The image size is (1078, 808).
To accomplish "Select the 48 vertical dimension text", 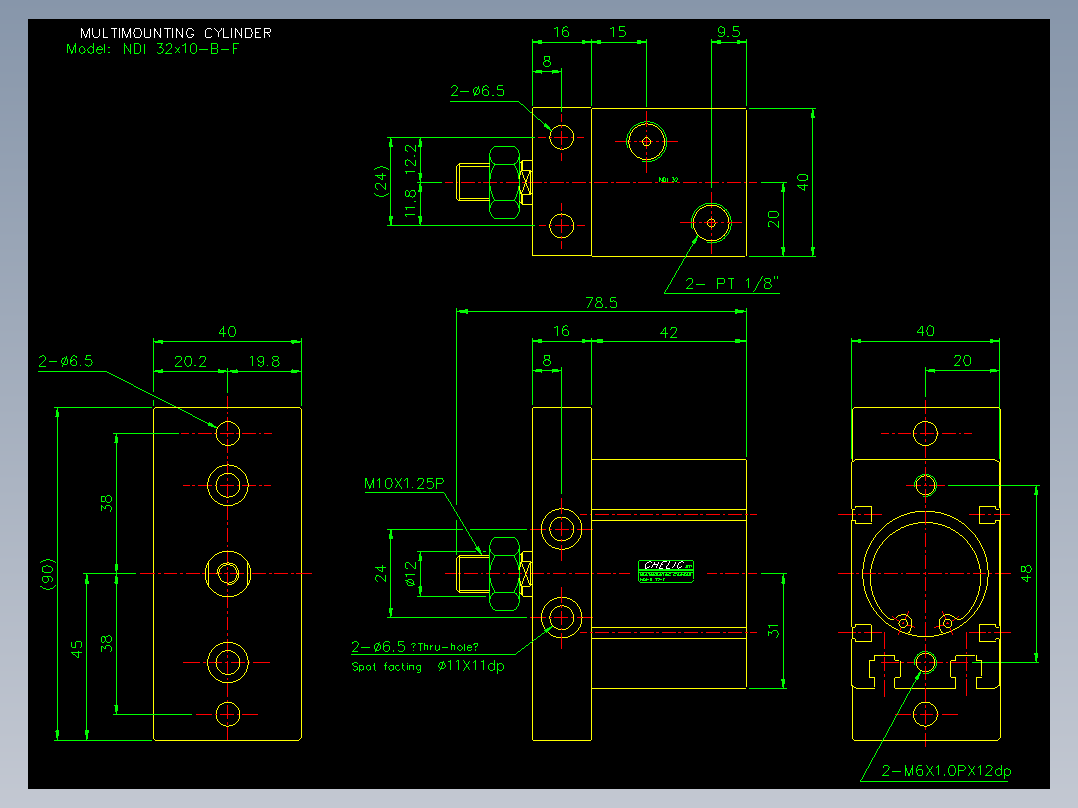I will pyautogui.click(x=1026, y=574).
